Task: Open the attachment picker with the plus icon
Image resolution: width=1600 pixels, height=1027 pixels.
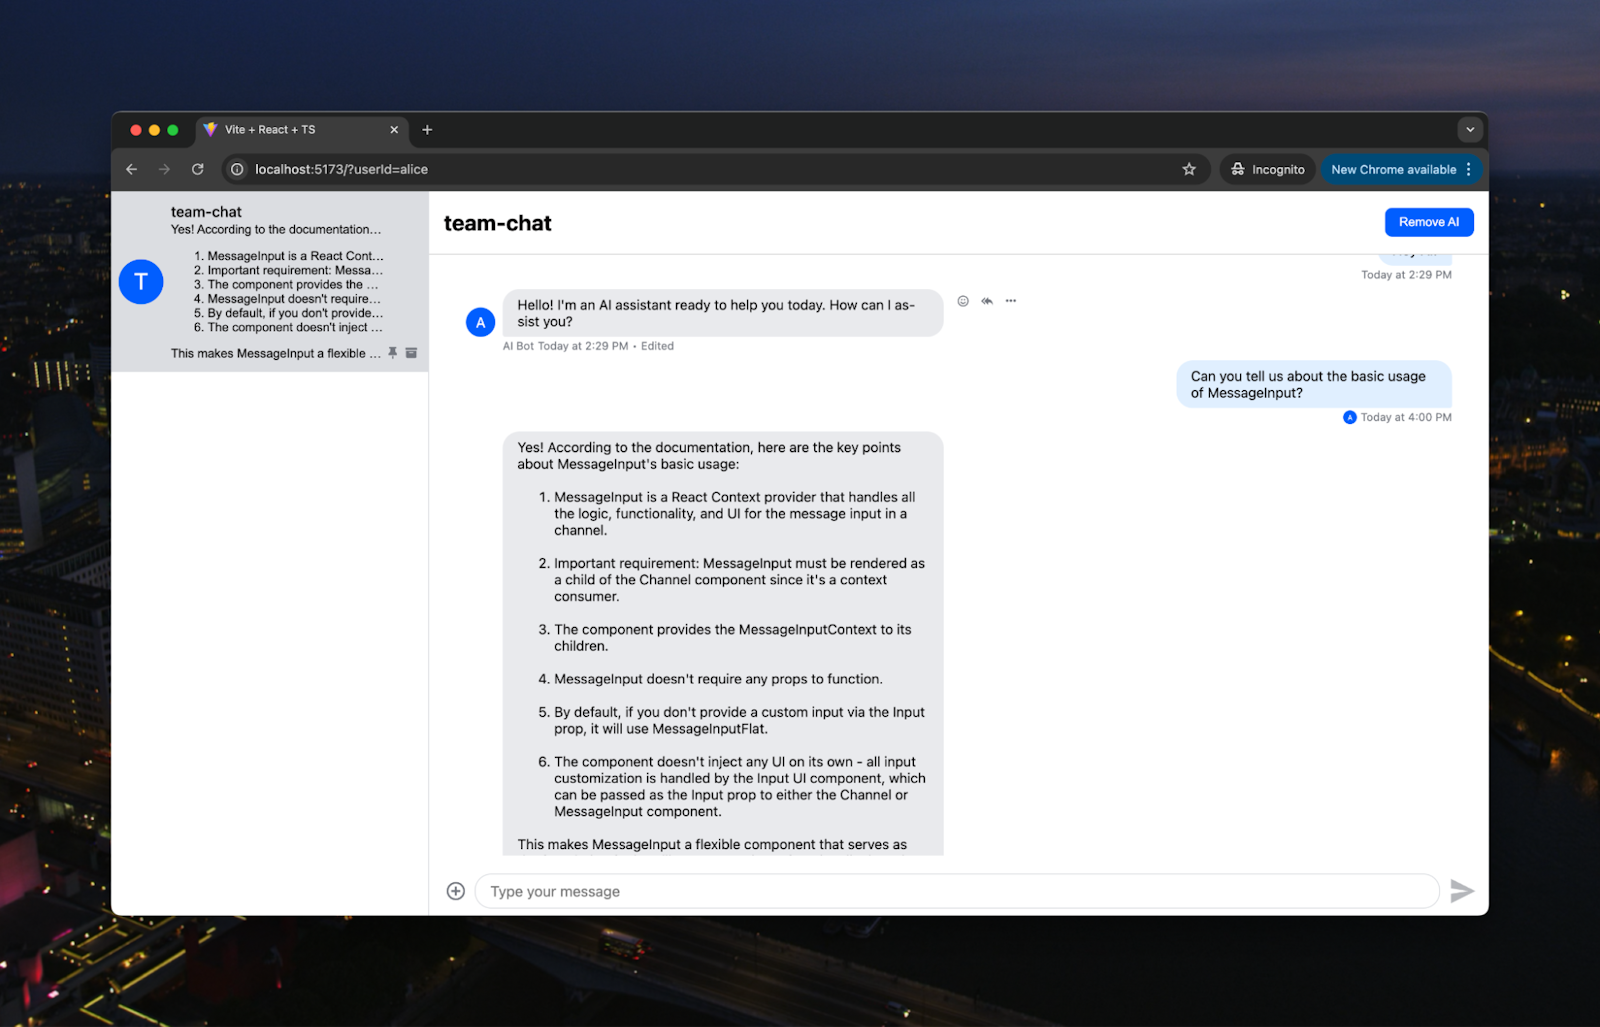Action: pos(455,890)
